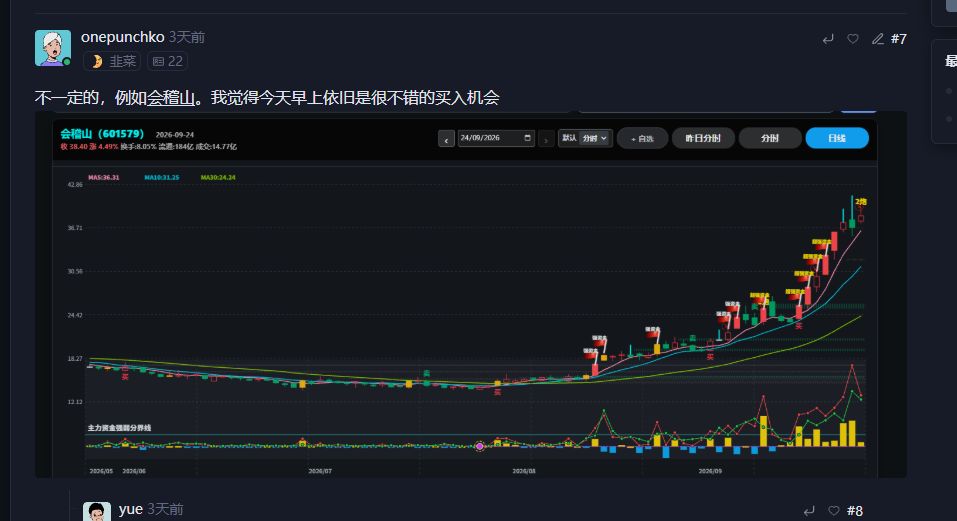
Task: Click the 昨日分时 button
Action: 702,138
